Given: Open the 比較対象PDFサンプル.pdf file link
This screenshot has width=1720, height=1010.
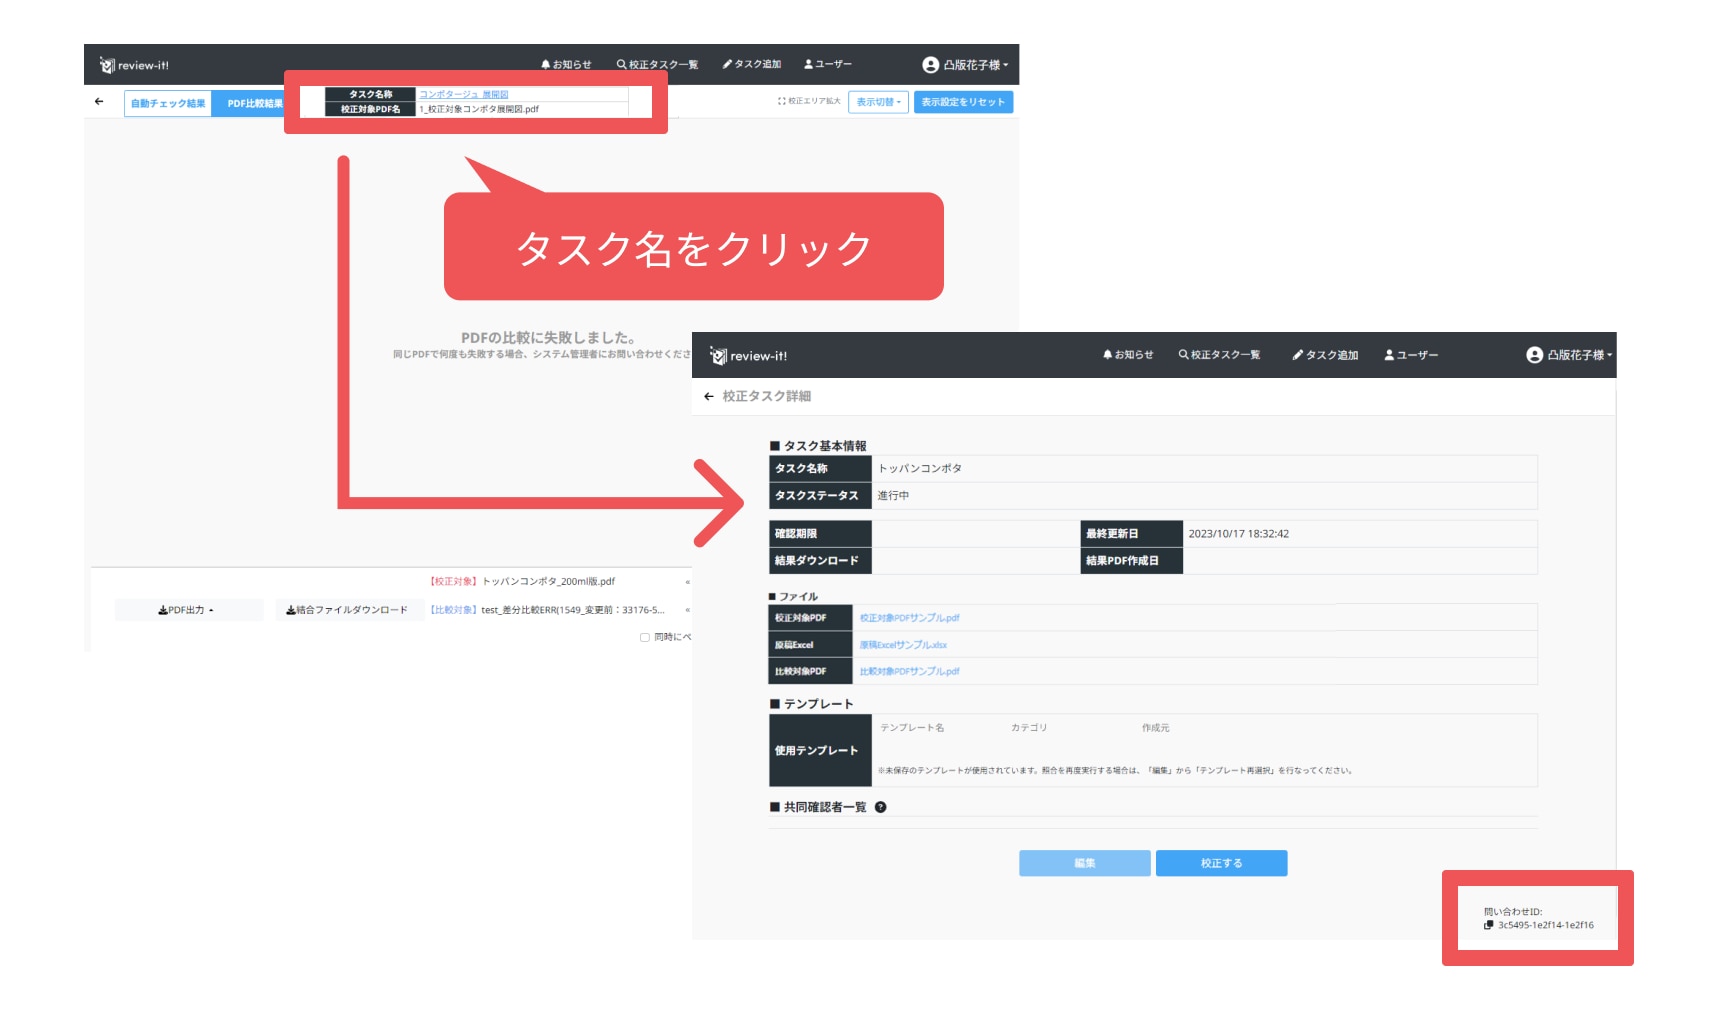Looking at the screenshot, I should coord(909,672).
